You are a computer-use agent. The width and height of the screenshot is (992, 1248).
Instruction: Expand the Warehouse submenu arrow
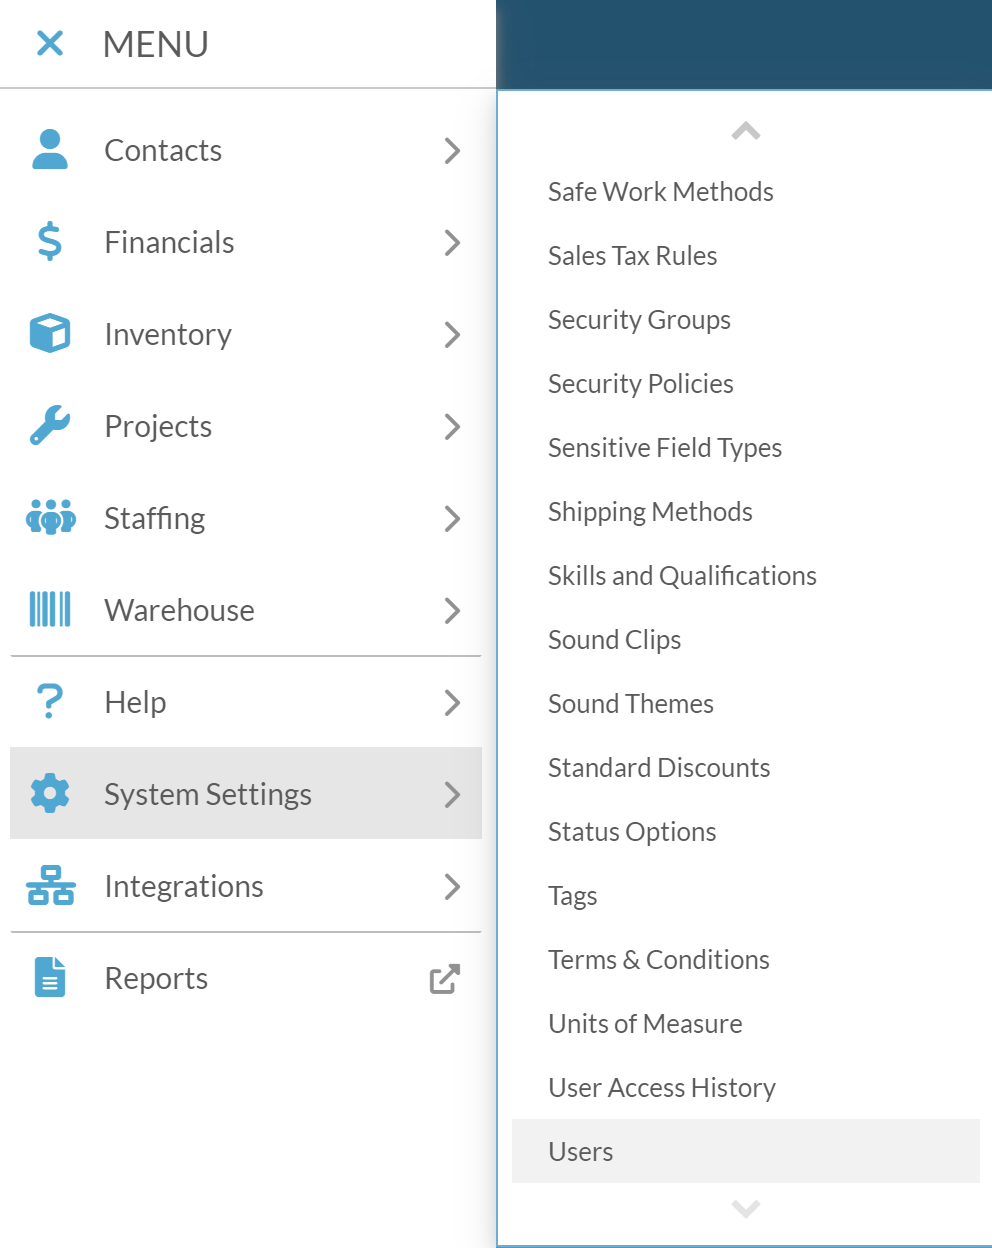point(452,610)
